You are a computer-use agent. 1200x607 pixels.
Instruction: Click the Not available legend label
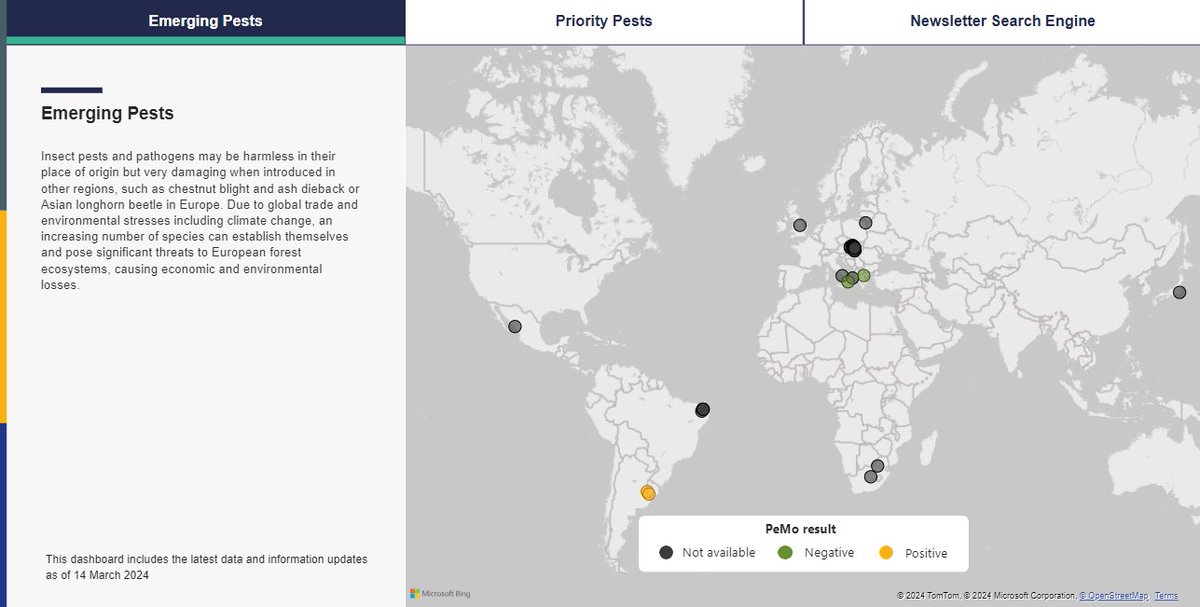[x=719, y=553]
